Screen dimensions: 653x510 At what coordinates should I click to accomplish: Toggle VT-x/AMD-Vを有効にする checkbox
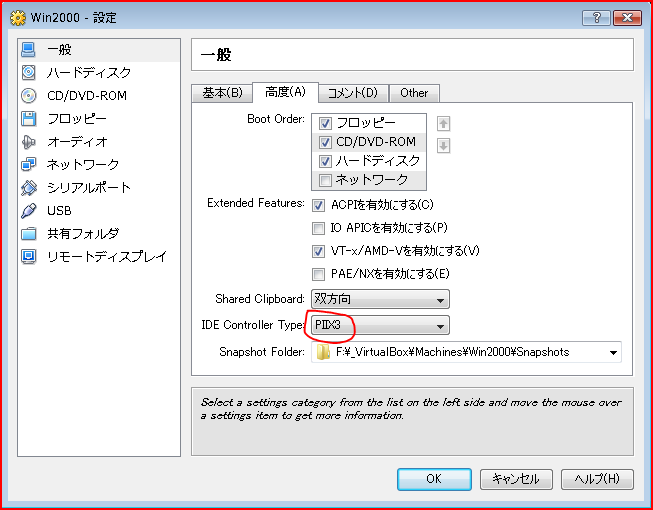(x=318, y=251)
